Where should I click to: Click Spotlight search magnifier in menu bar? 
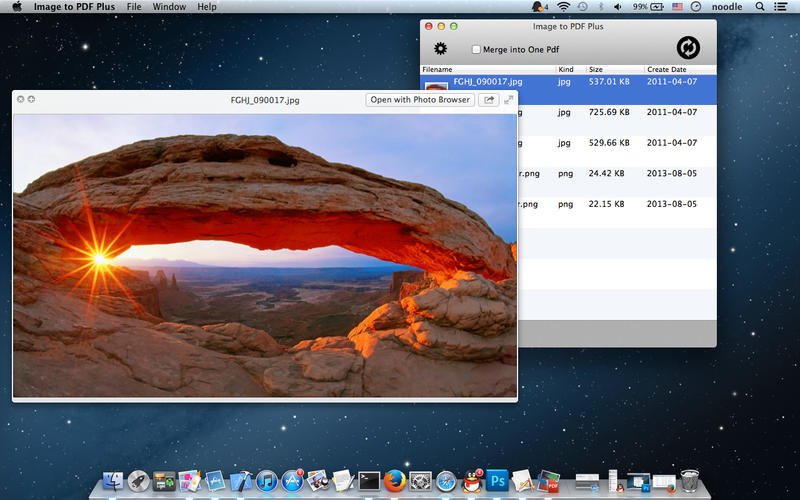pos(760,7)
